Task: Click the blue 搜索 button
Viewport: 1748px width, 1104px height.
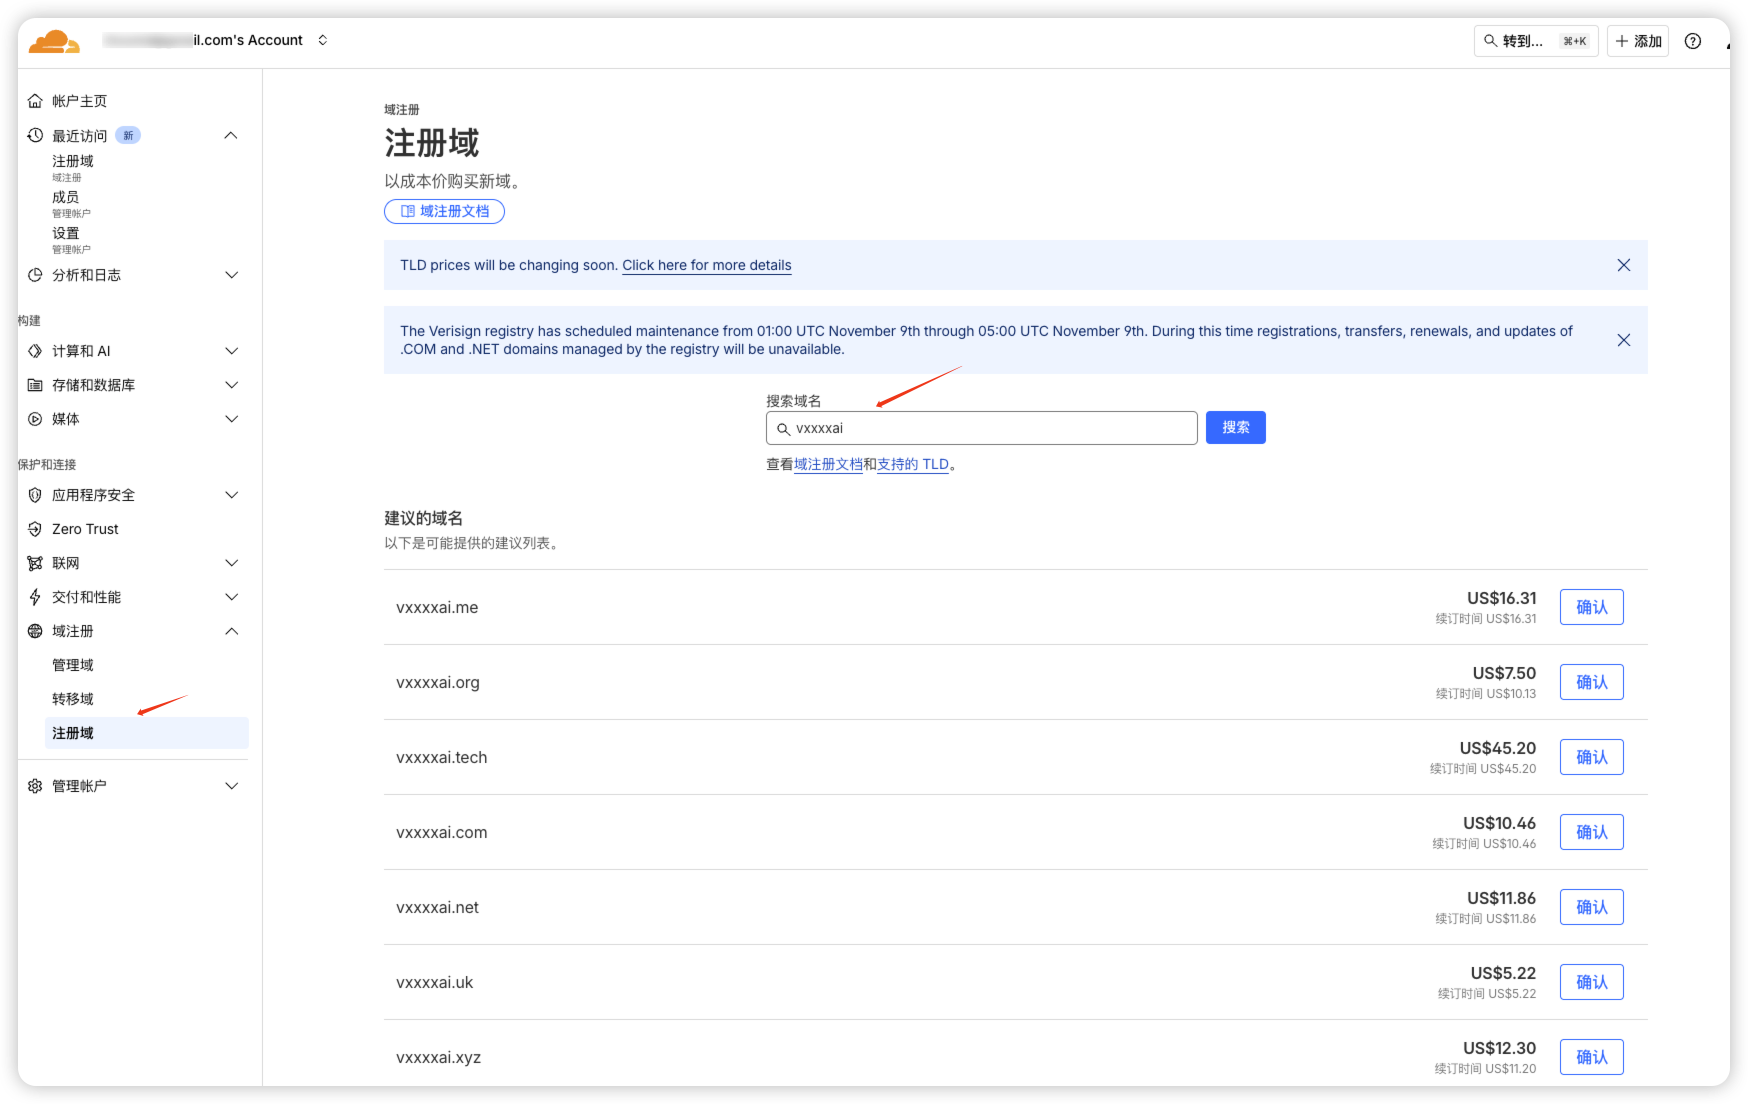Action: point(1235,428)
